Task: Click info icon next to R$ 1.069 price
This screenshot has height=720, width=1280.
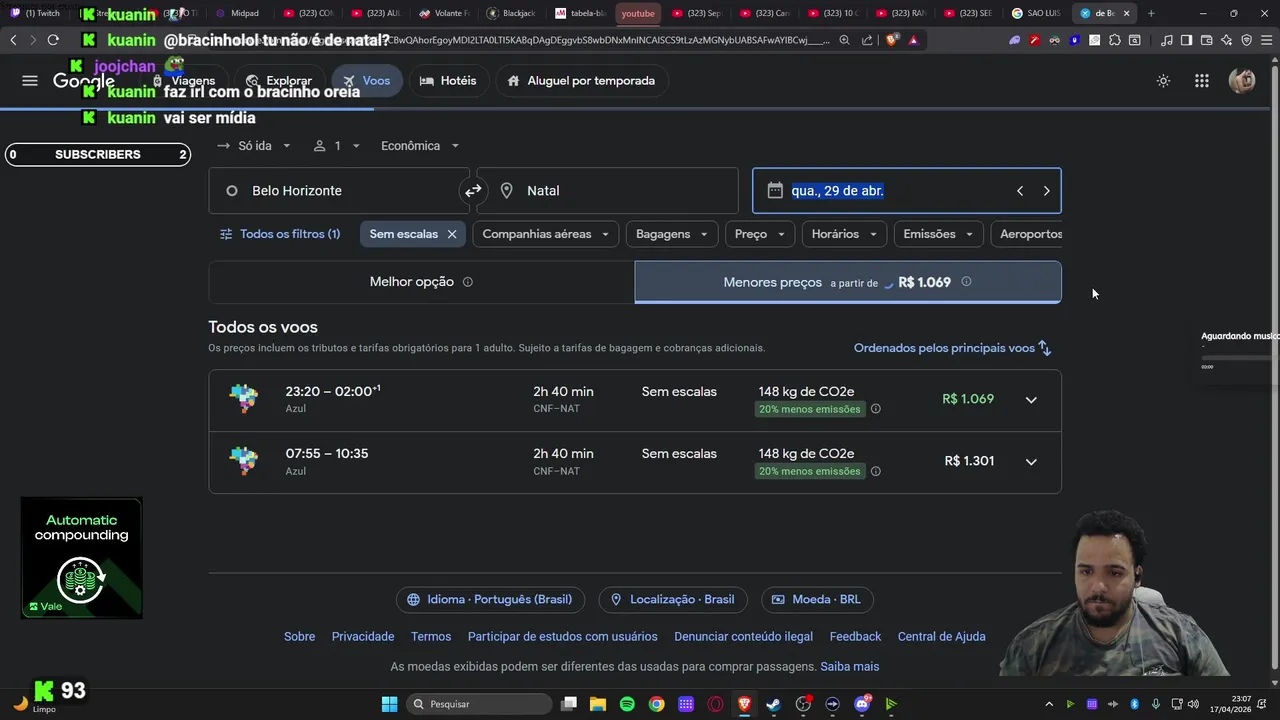Action: (966, 282)
